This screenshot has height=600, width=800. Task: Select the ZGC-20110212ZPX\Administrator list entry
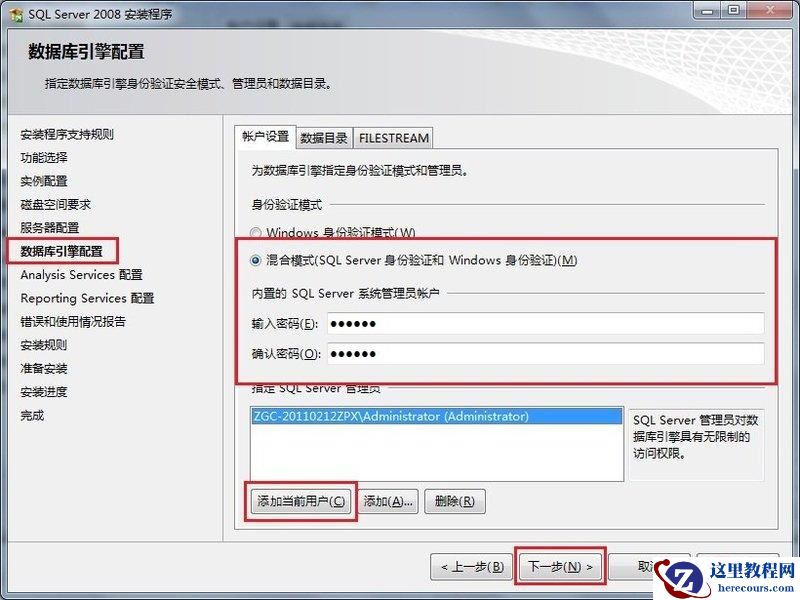coord(436,416)
